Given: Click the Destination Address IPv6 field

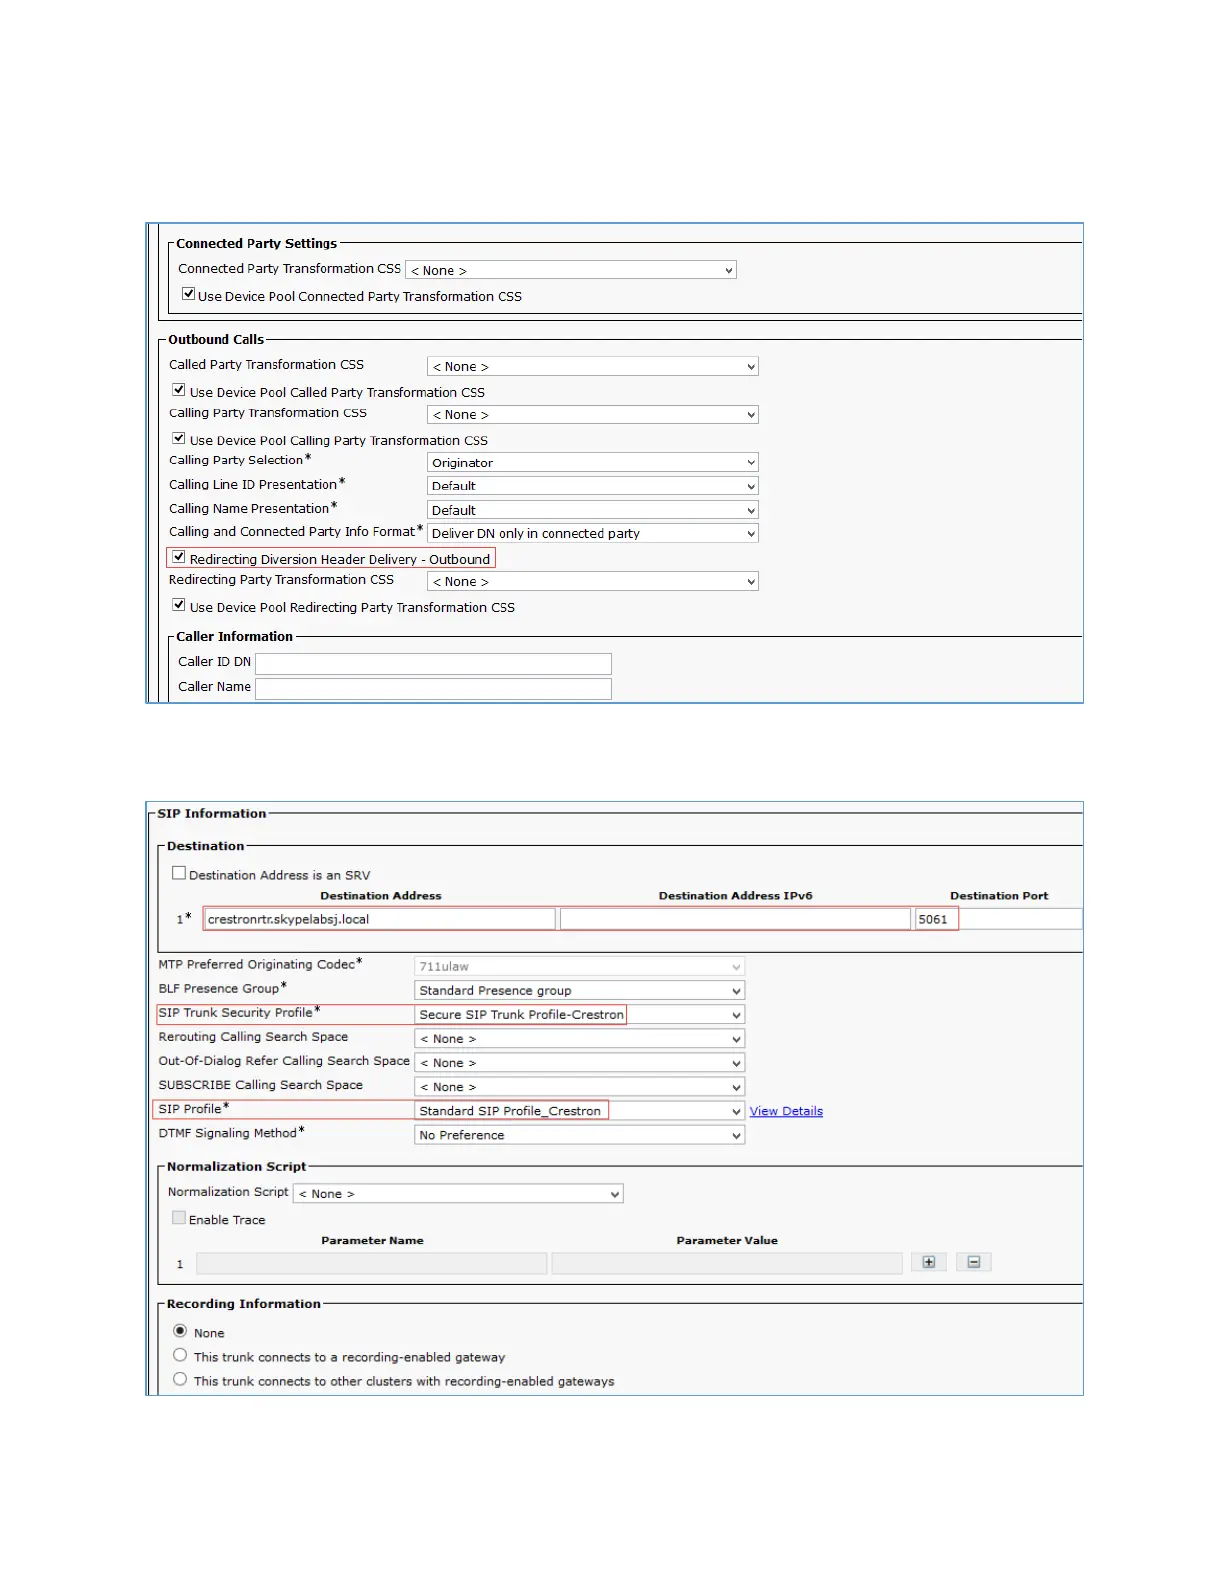Looking at the screenshot, I should point(735,919).
